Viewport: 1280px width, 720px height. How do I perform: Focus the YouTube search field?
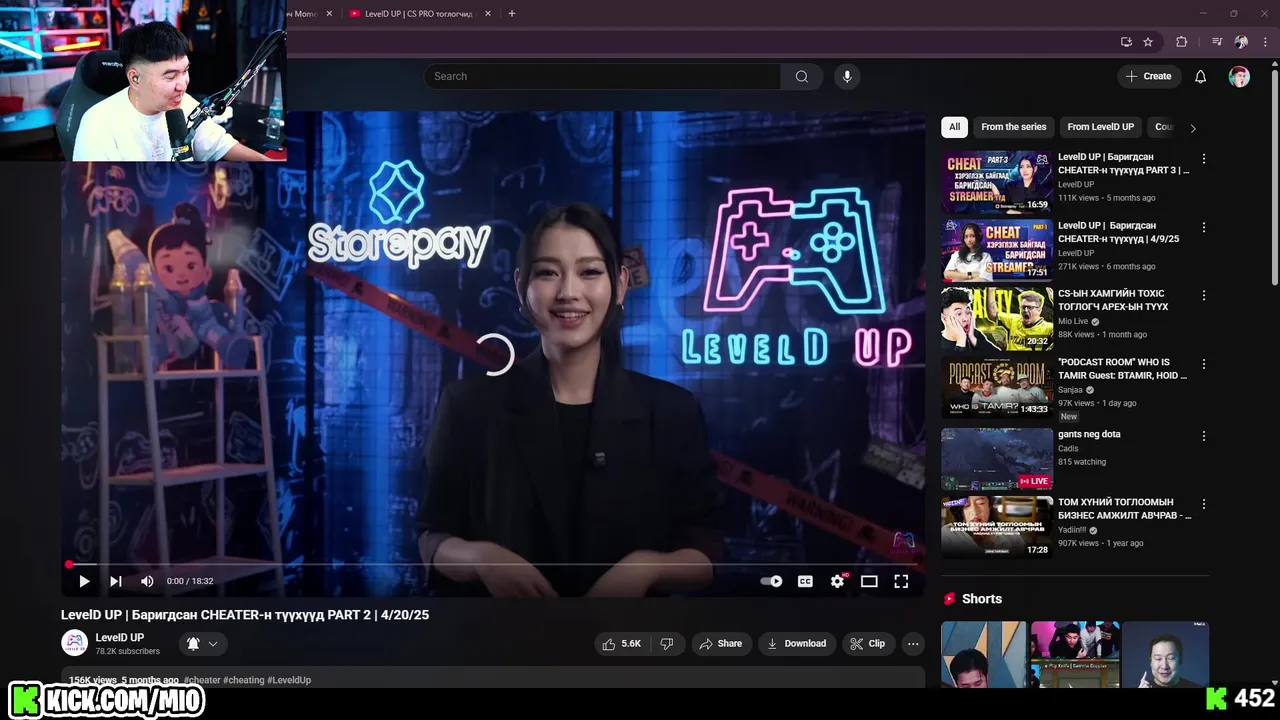pos(602,76)
